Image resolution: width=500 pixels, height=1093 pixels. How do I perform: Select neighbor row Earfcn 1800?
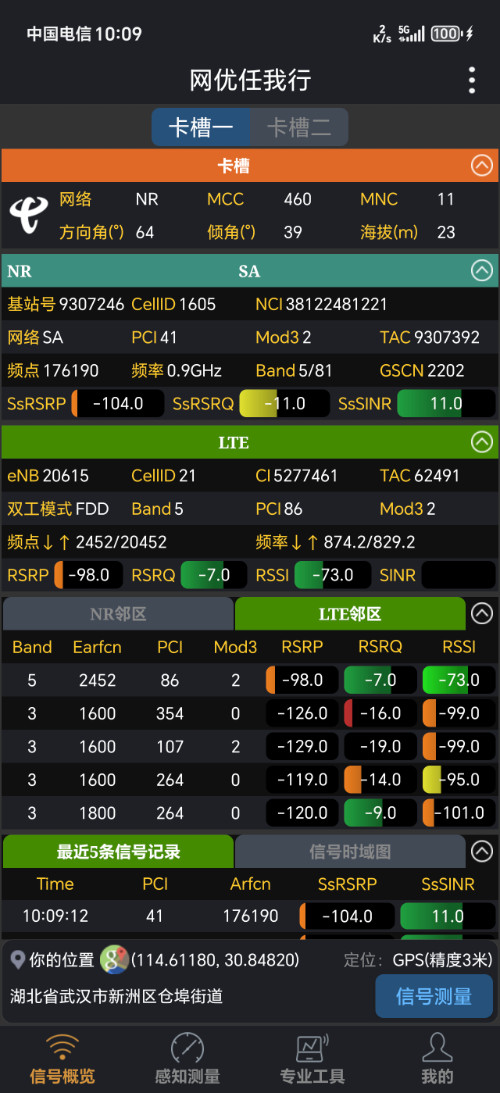[x=250, y=813]
